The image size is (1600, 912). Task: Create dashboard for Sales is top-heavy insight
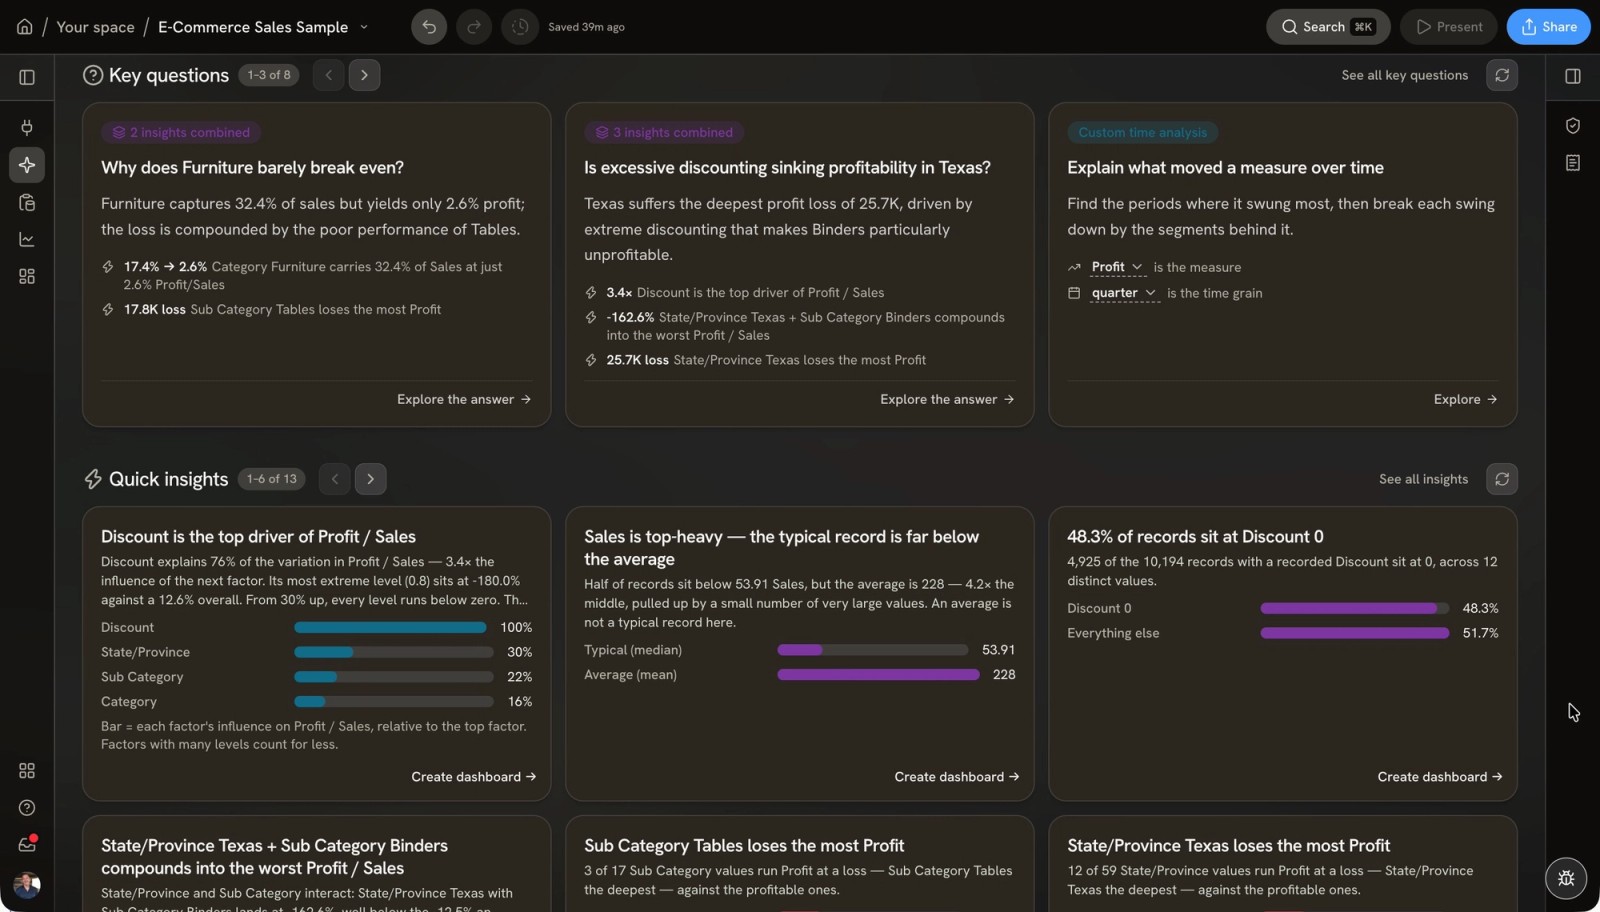957,777
